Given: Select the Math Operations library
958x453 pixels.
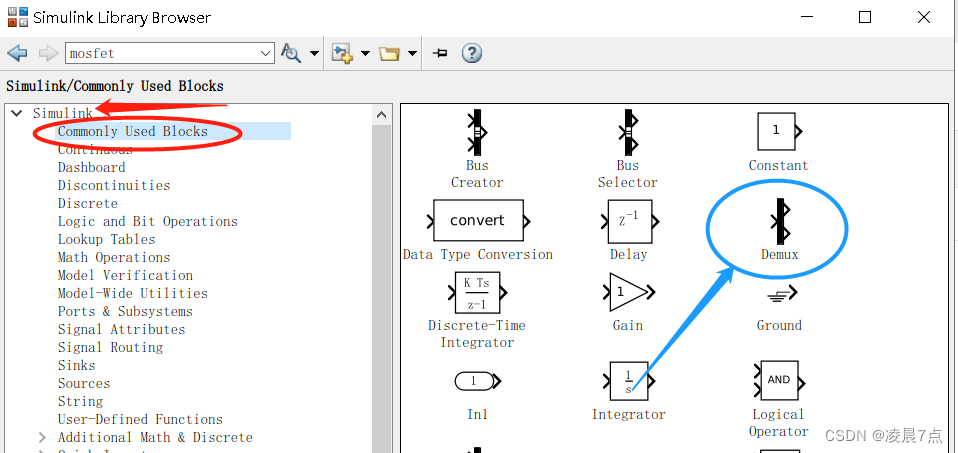Looking at the screenshot, I should pos(114,257).
